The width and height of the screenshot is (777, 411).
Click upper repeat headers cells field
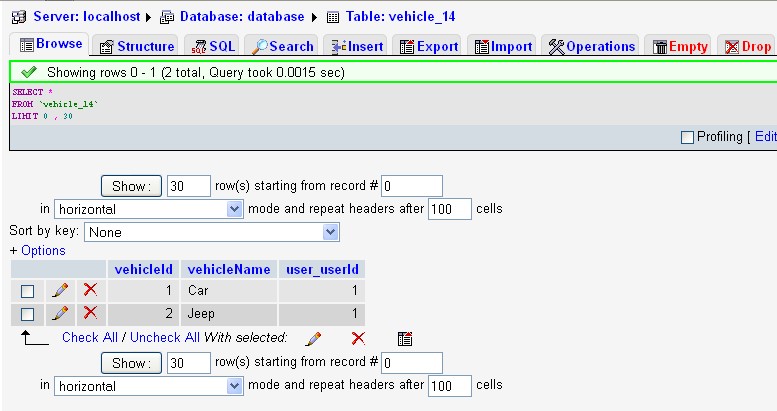pyautogui.click(x=450, y=209)
